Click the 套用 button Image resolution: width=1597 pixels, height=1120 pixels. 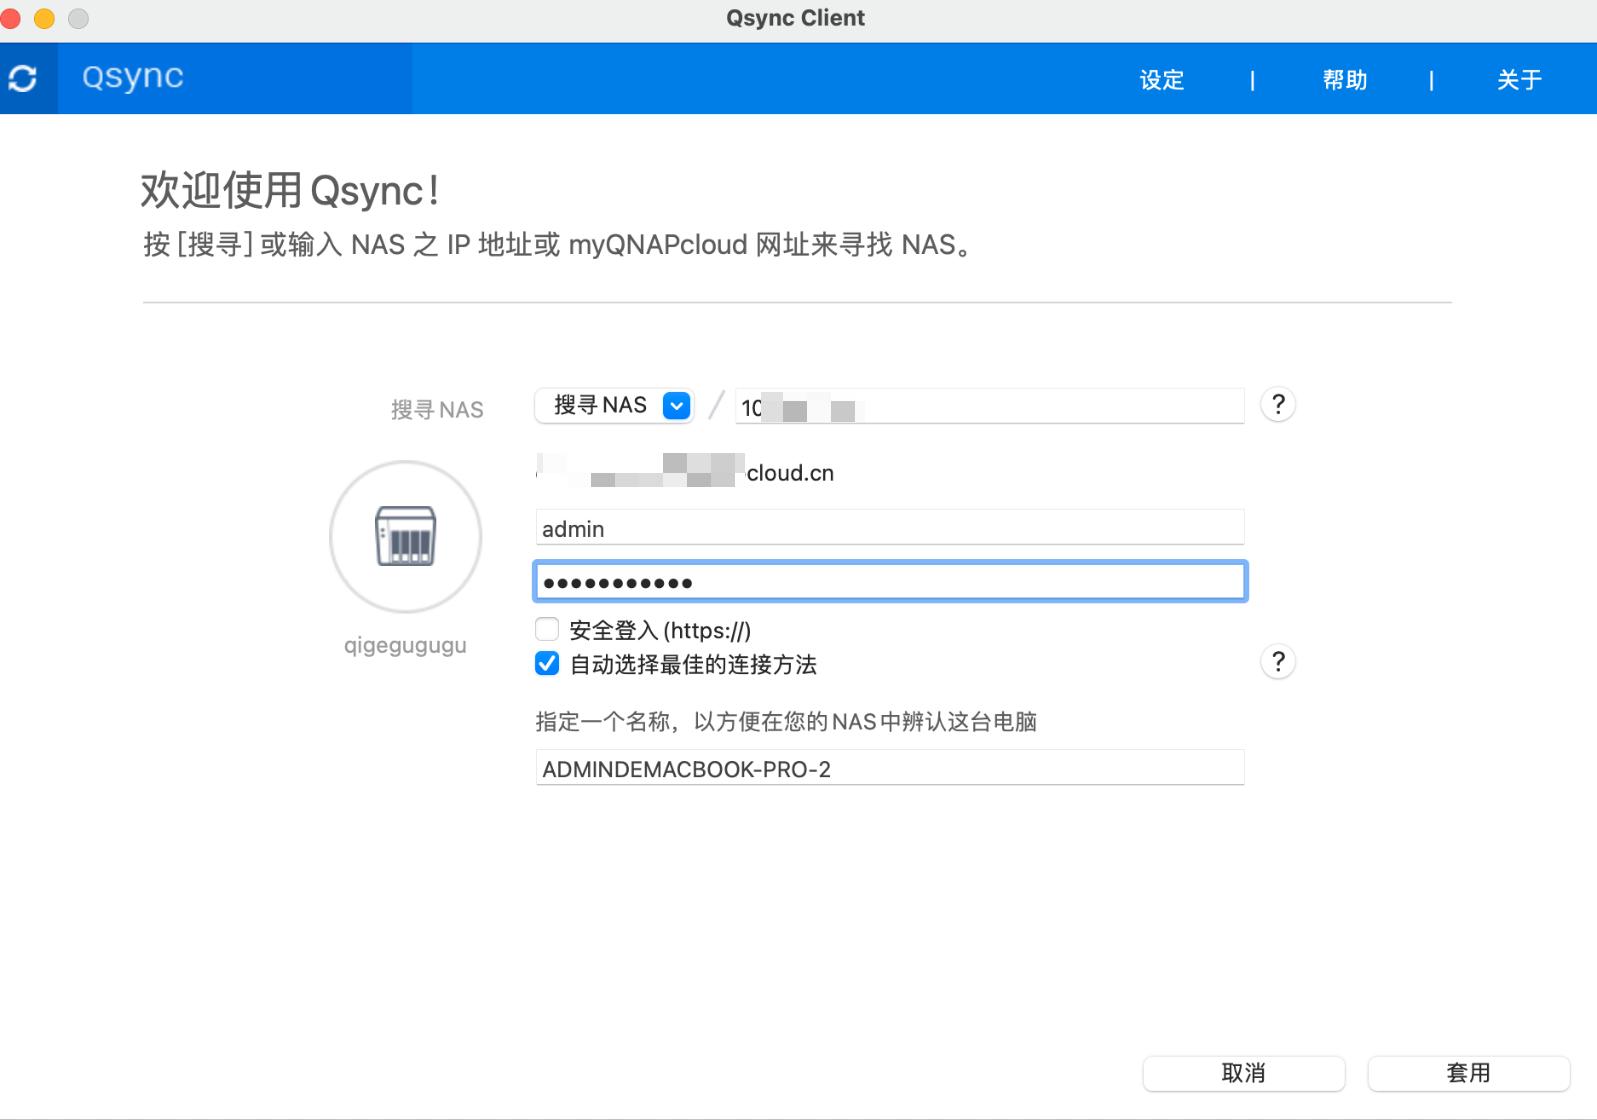pos(1468,1073)
